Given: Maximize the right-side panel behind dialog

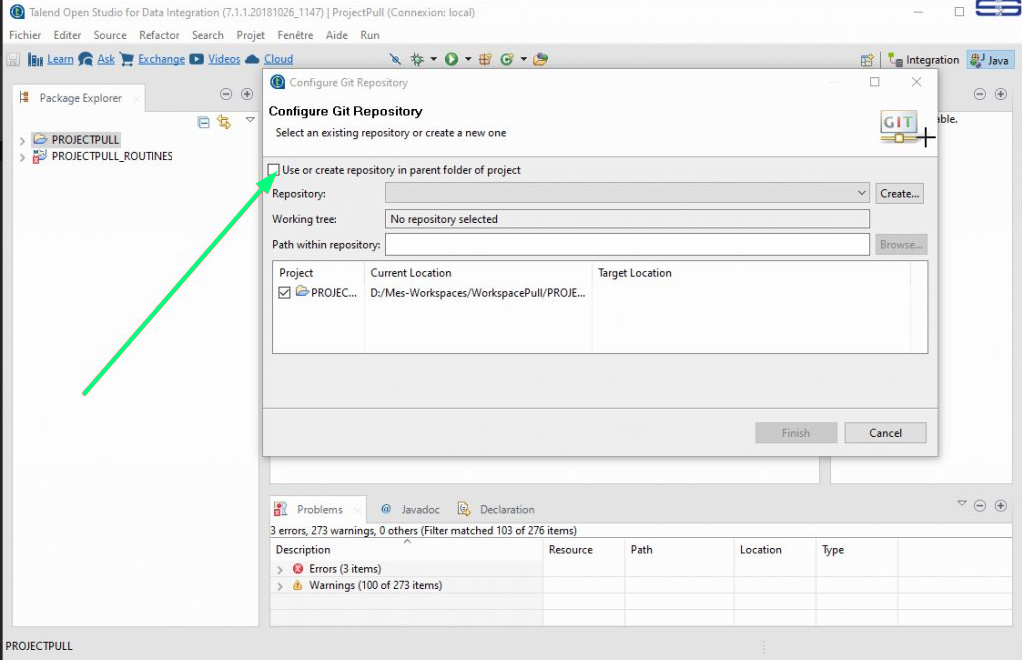Looking at the screenshot, I should [1000, 94].
